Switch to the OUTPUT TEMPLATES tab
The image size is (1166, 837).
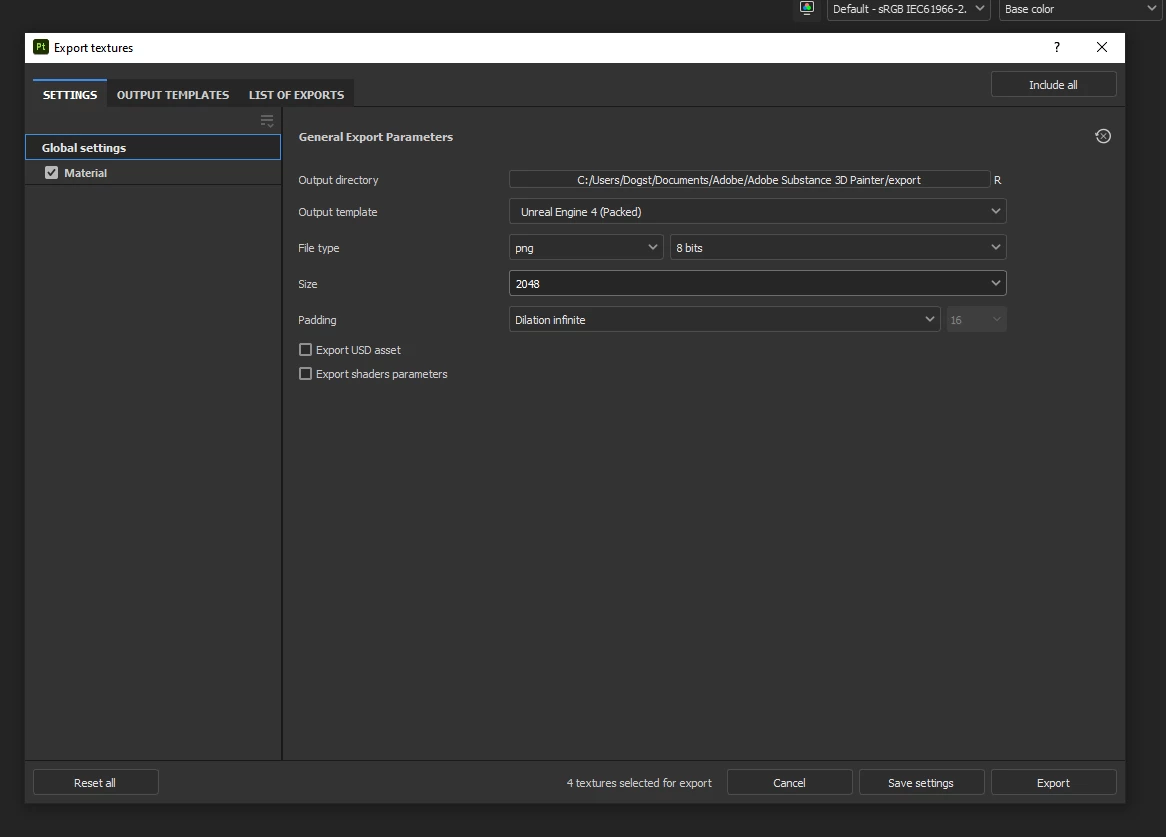point(173,94)
